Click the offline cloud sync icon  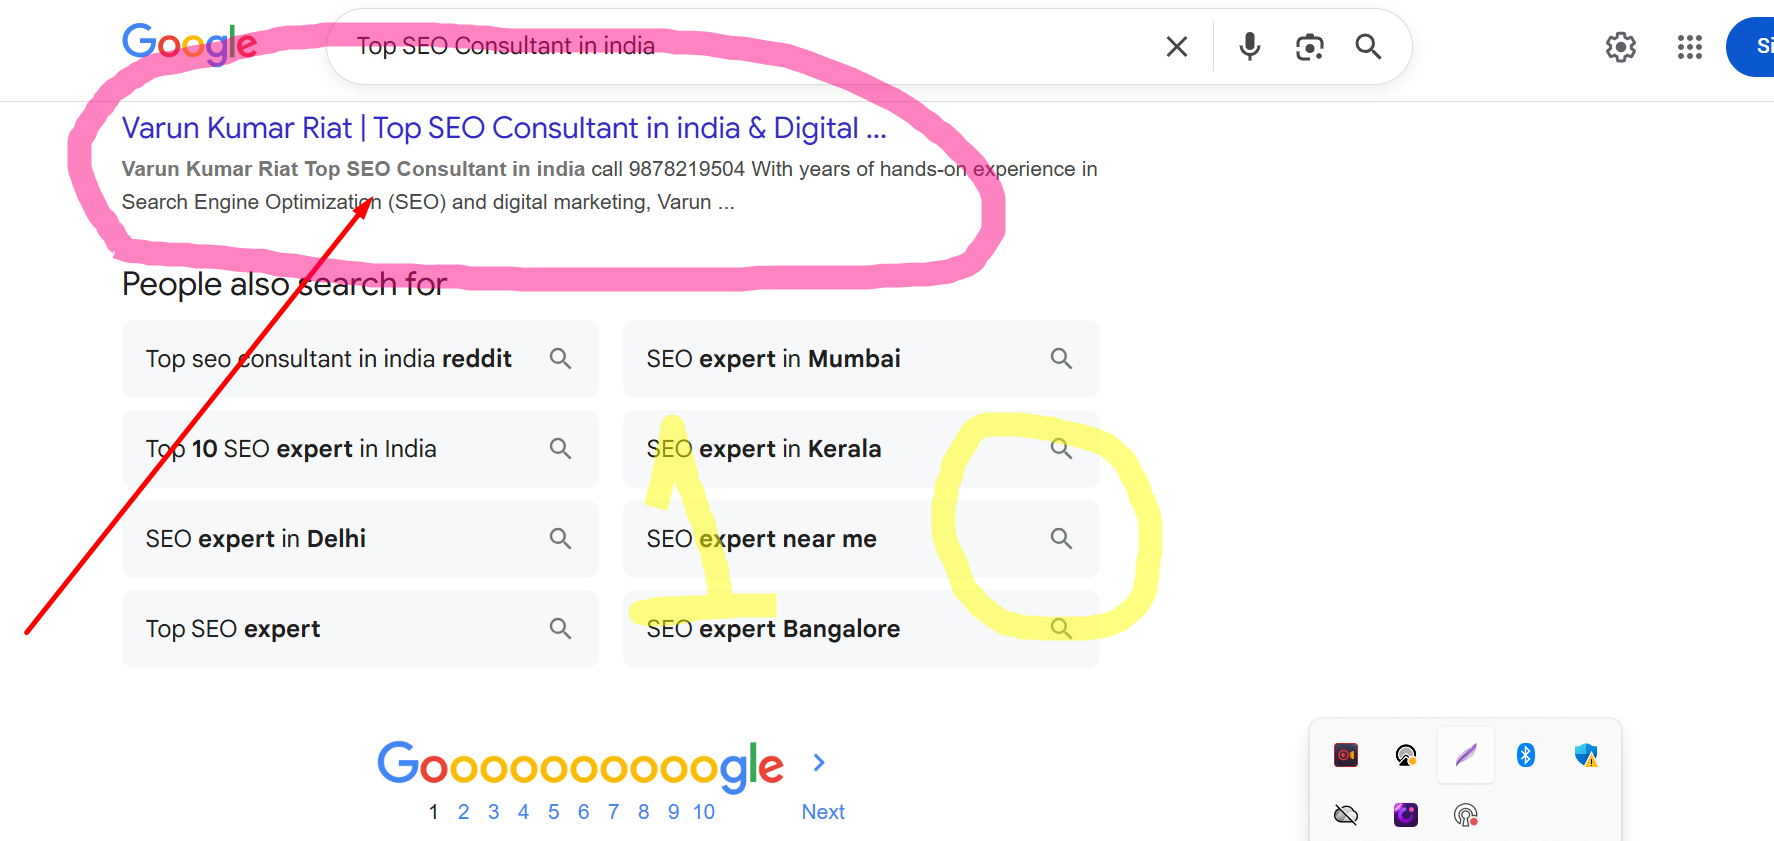tap(1346, 814)
